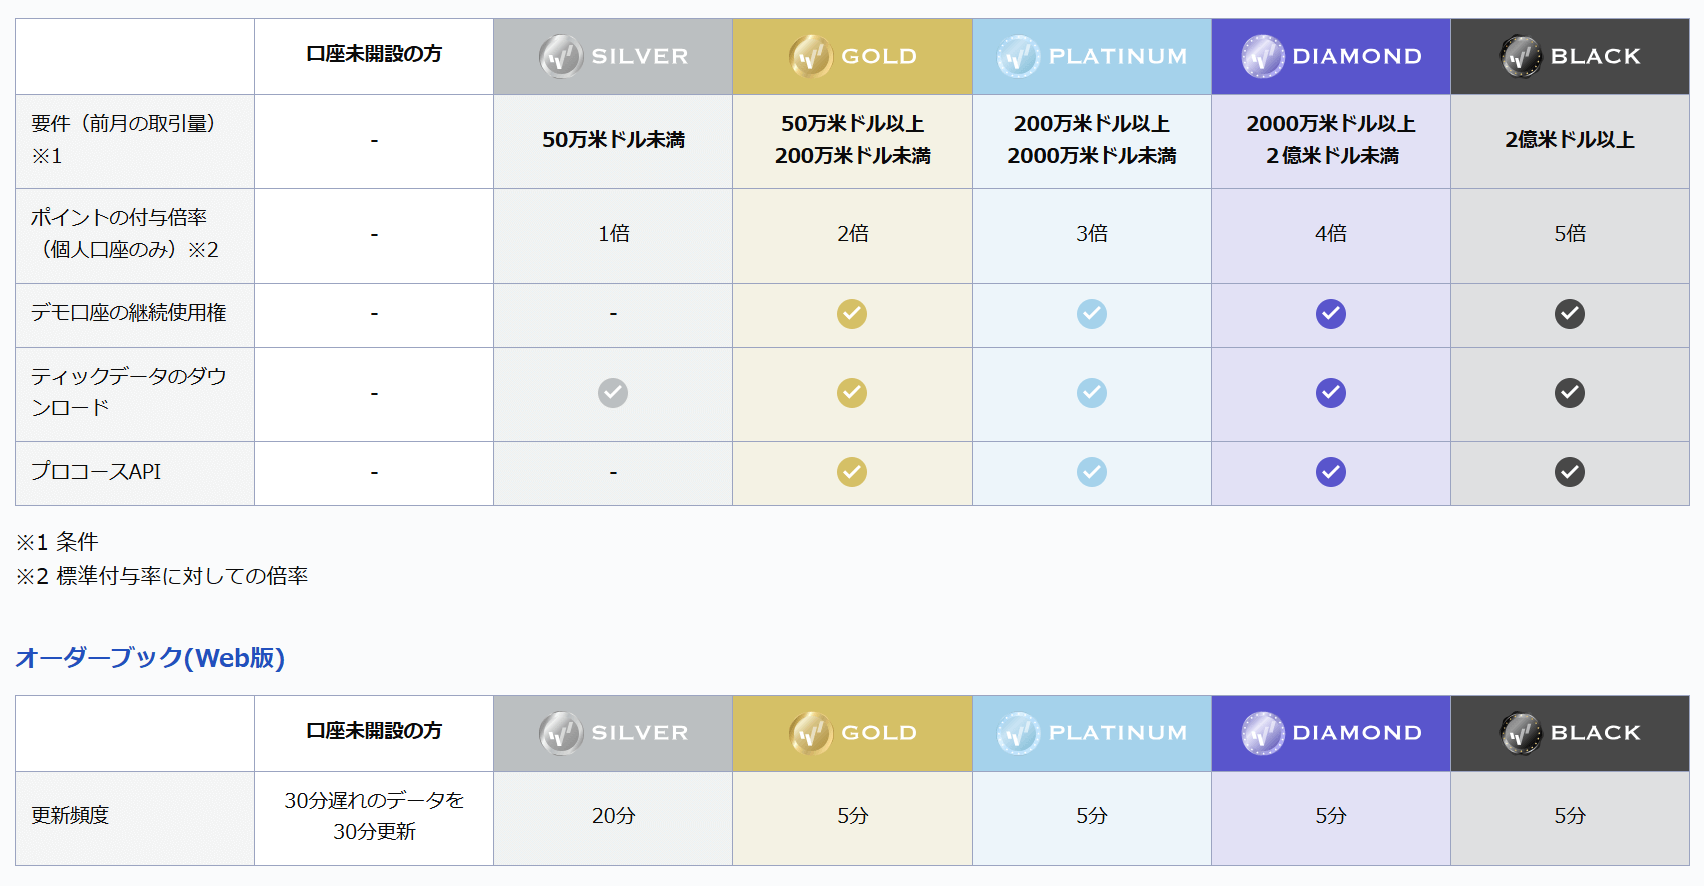
Task: Click platinum checkmark in ティックデータのダウンロード row
Action: 1092,393
